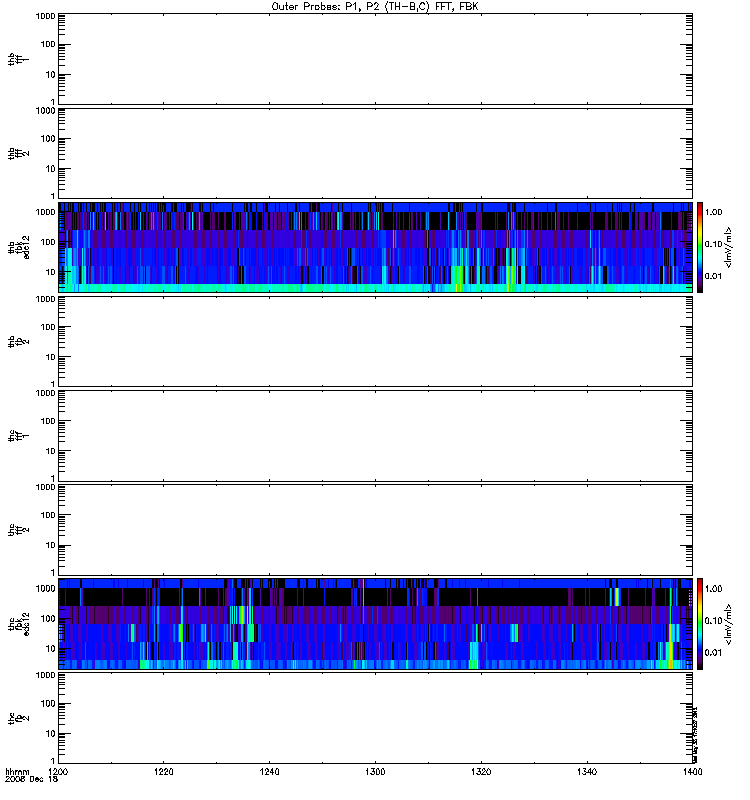Select the "thc fp 2" axis label
The height and width of the screenshot is (800, 750).
tap(18, 718)
